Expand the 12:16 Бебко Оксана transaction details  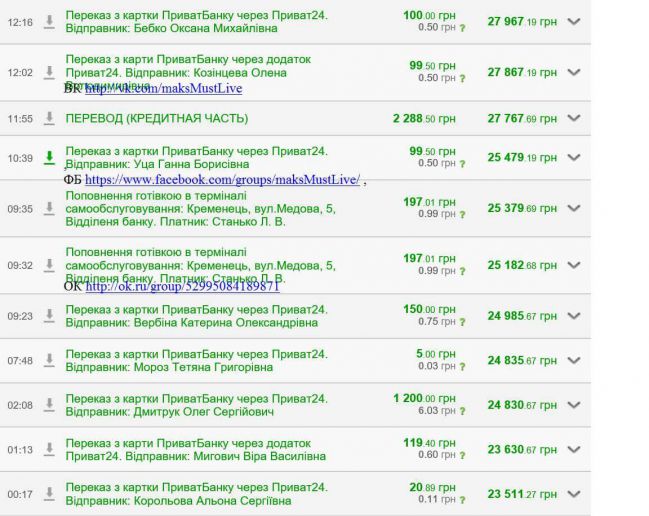tap(574, 22)
